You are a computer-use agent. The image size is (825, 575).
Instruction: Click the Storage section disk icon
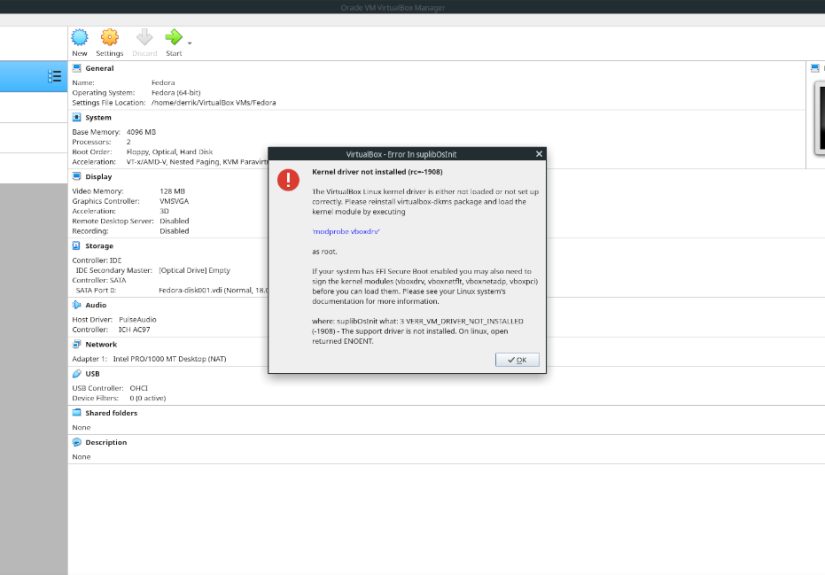click(x=77, y=246)
